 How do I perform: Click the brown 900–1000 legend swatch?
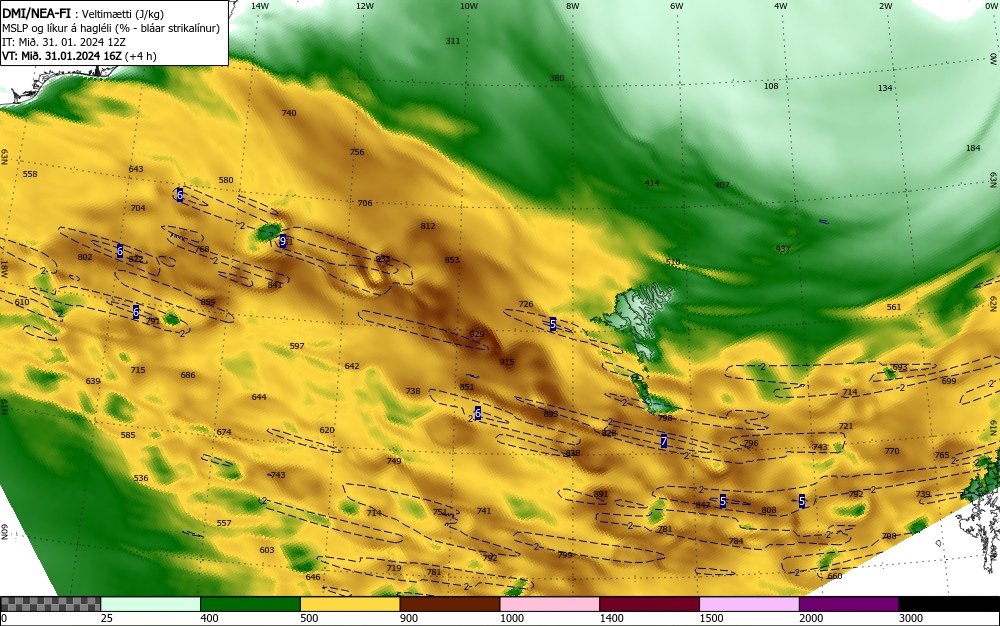(450, 604)
